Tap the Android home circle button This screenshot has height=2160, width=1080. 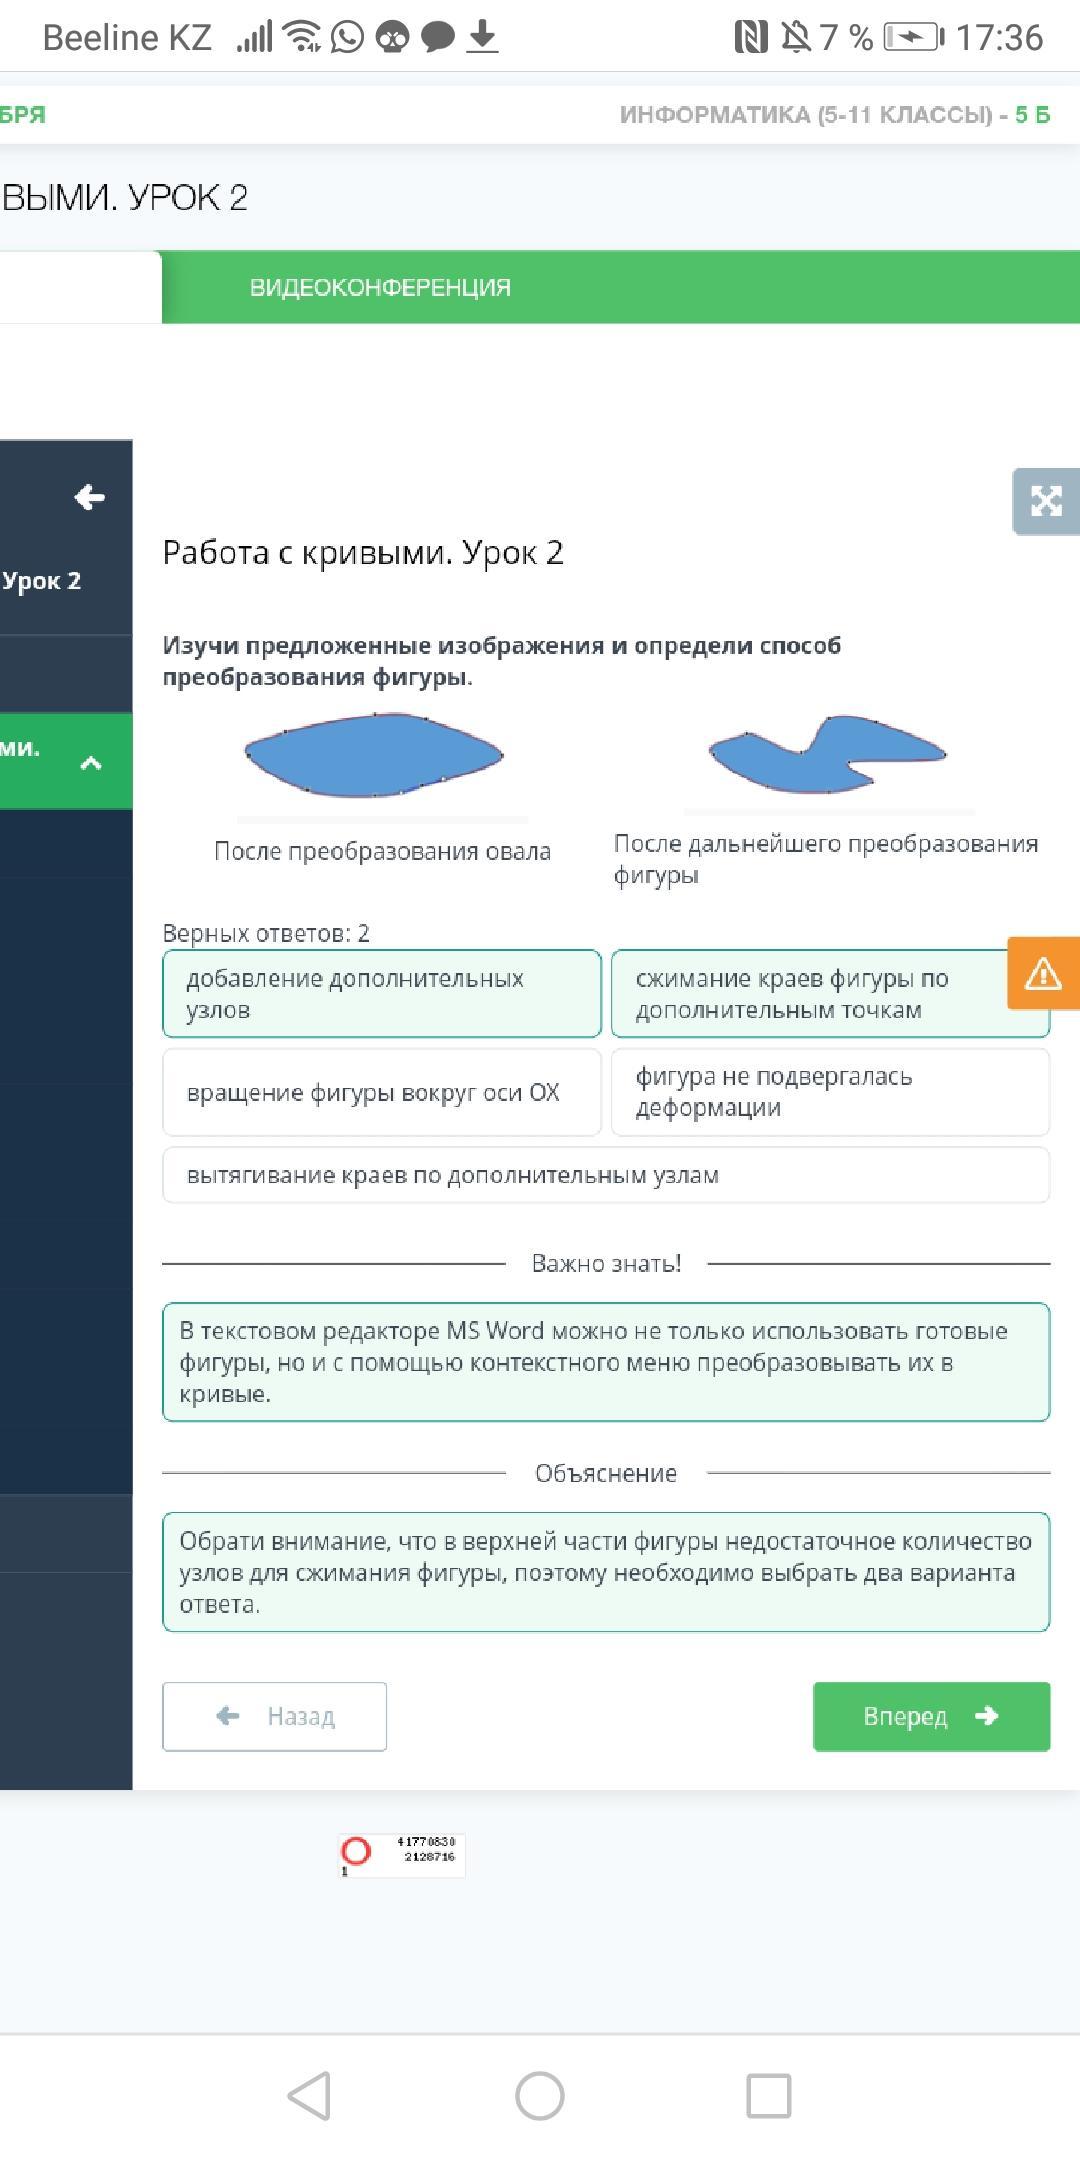540,2095
